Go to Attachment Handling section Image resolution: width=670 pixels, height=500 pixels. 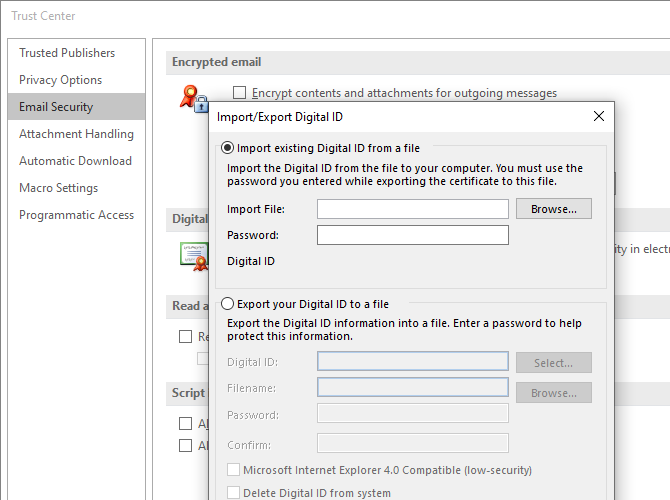pyautogui.click(x=76, y=134)
